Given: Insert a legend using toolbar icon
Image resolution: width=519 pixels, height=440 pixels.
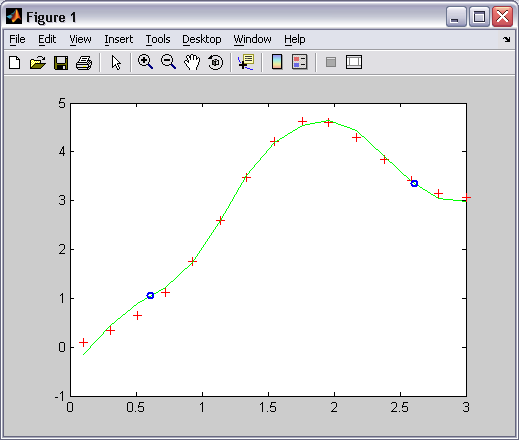Looking at the screenshot, I should click(299, 62).
